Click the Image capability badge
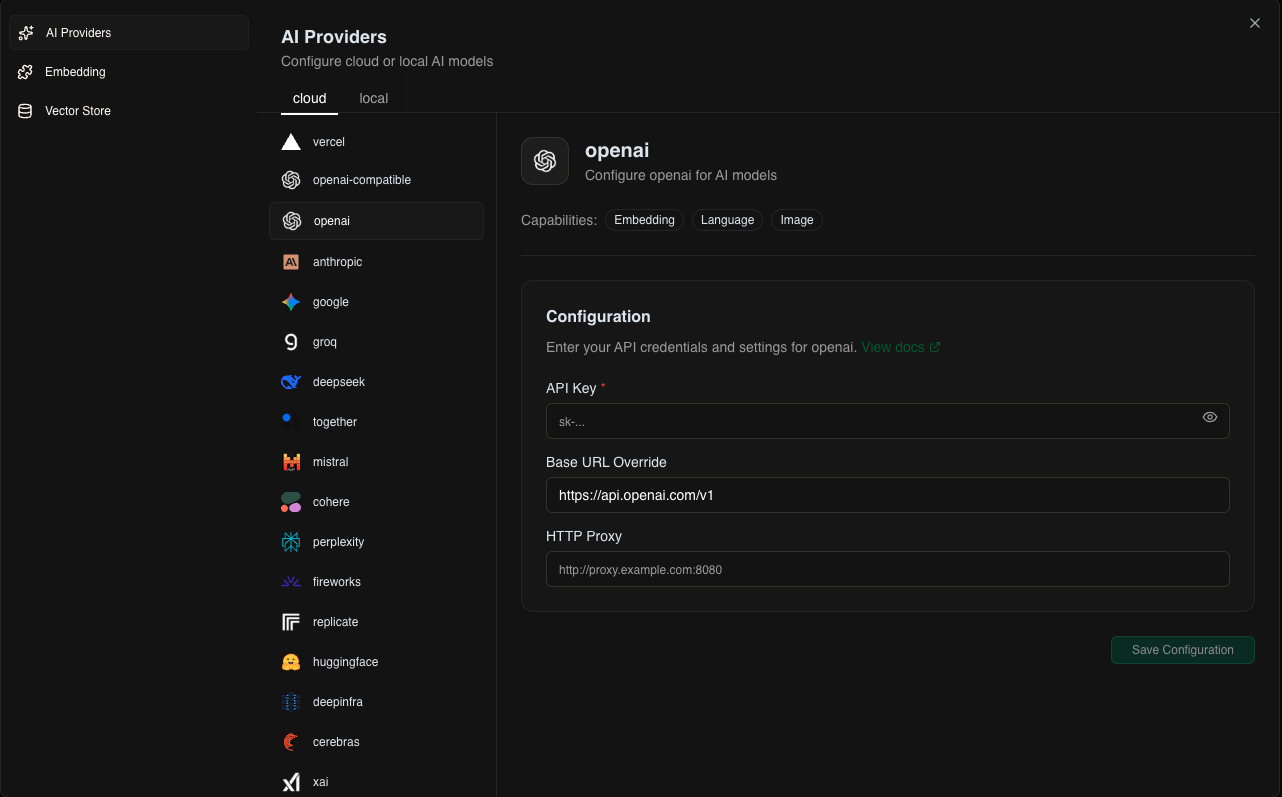Screen dimensions: 1282x797 pyautogui.click(x=797, y=220)
